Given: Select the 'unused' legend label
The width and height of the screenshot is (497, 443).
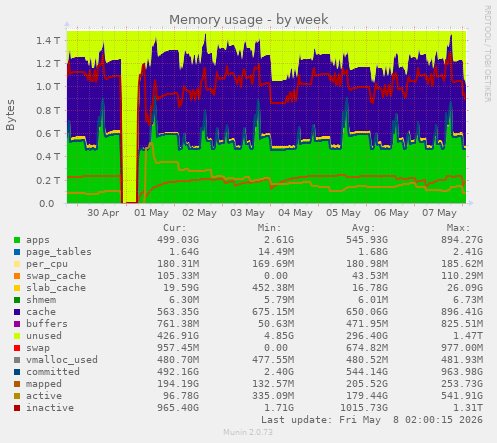Looking at the screenshot, I should (x=44, y=336).
